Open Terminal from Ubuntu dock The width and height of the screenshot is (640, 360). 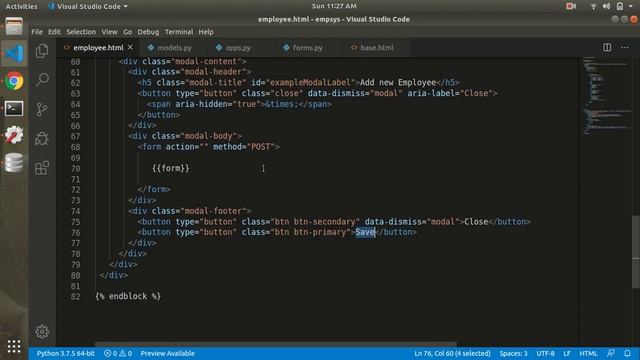(x=14, y=109)
